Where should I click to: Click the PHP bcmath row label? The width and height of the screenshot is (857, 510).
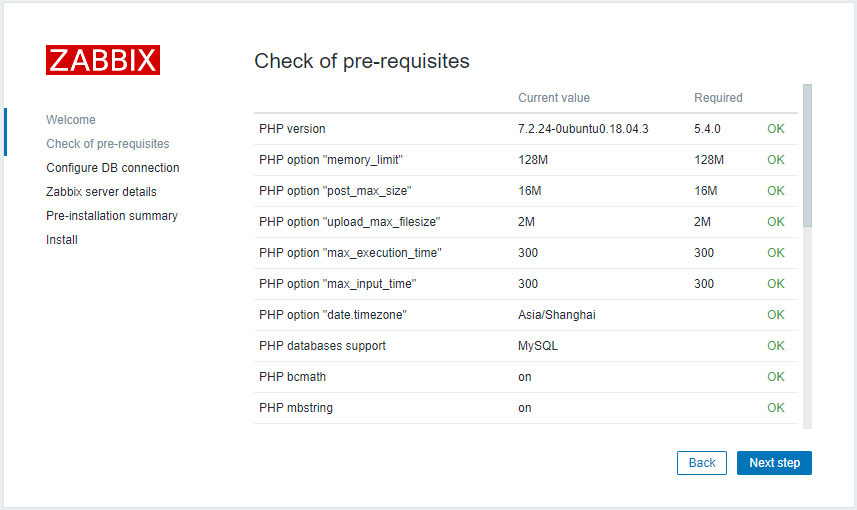coord(292,377)
